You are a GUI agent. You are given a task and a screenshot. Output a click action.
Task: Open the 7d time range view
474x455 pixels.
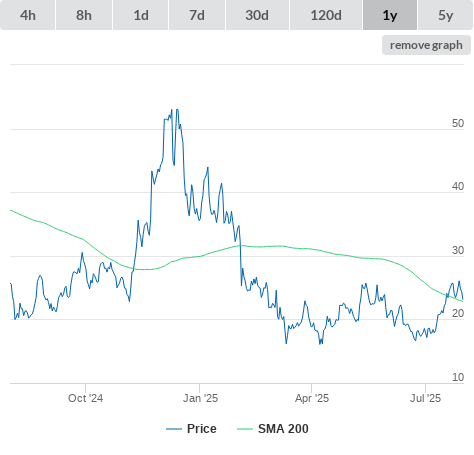point(197,15)
